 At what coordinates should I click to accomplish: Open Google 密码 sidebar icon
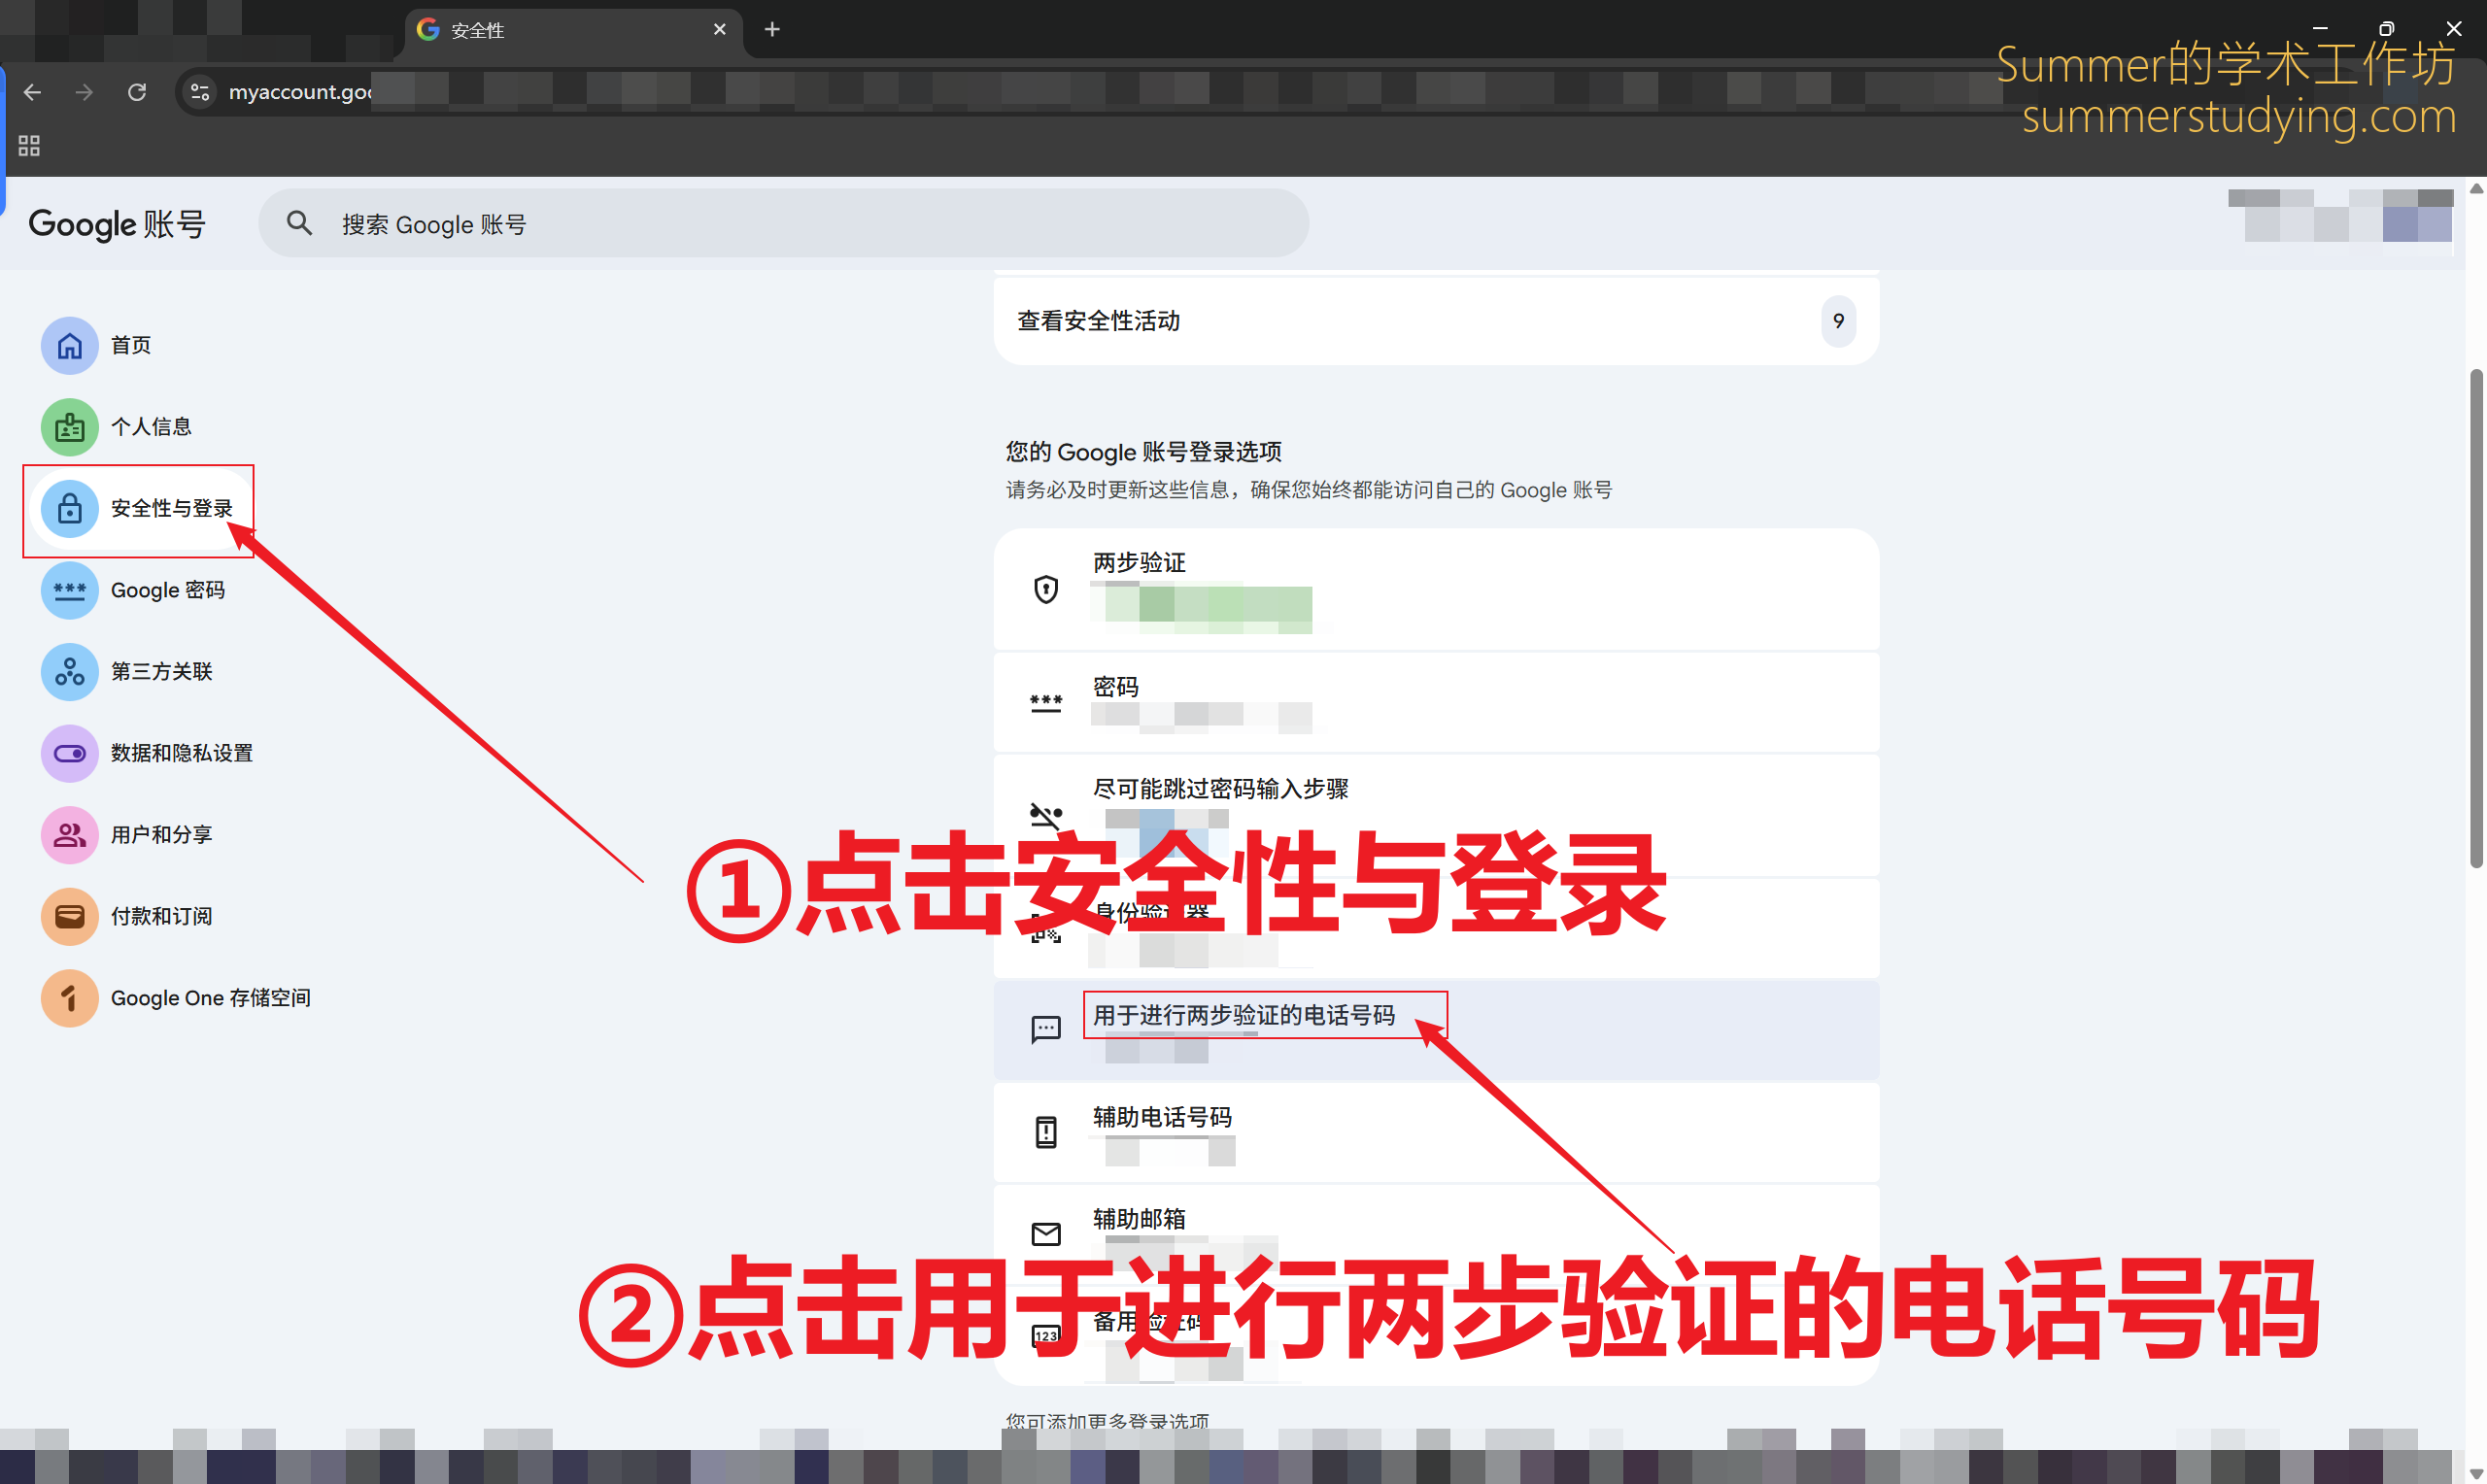(69, 590)
